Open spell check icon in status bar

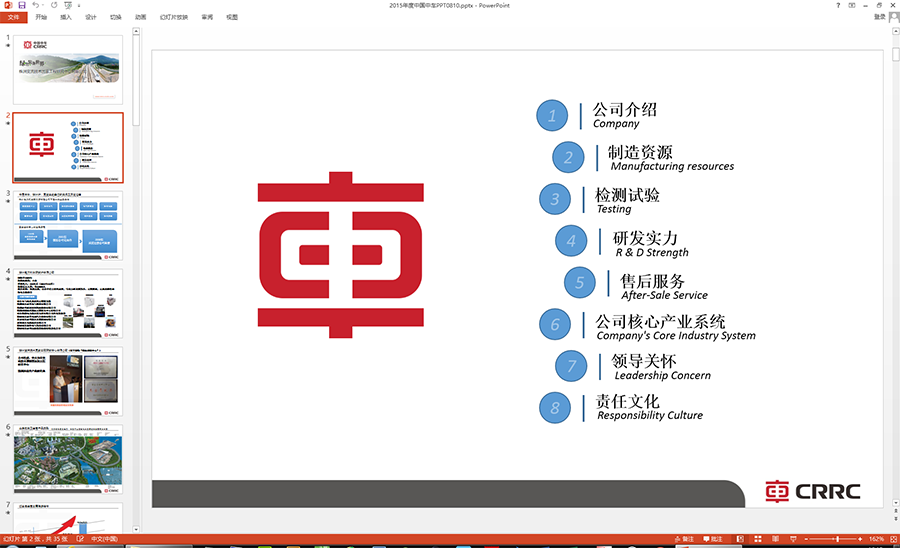coord(80,539)
